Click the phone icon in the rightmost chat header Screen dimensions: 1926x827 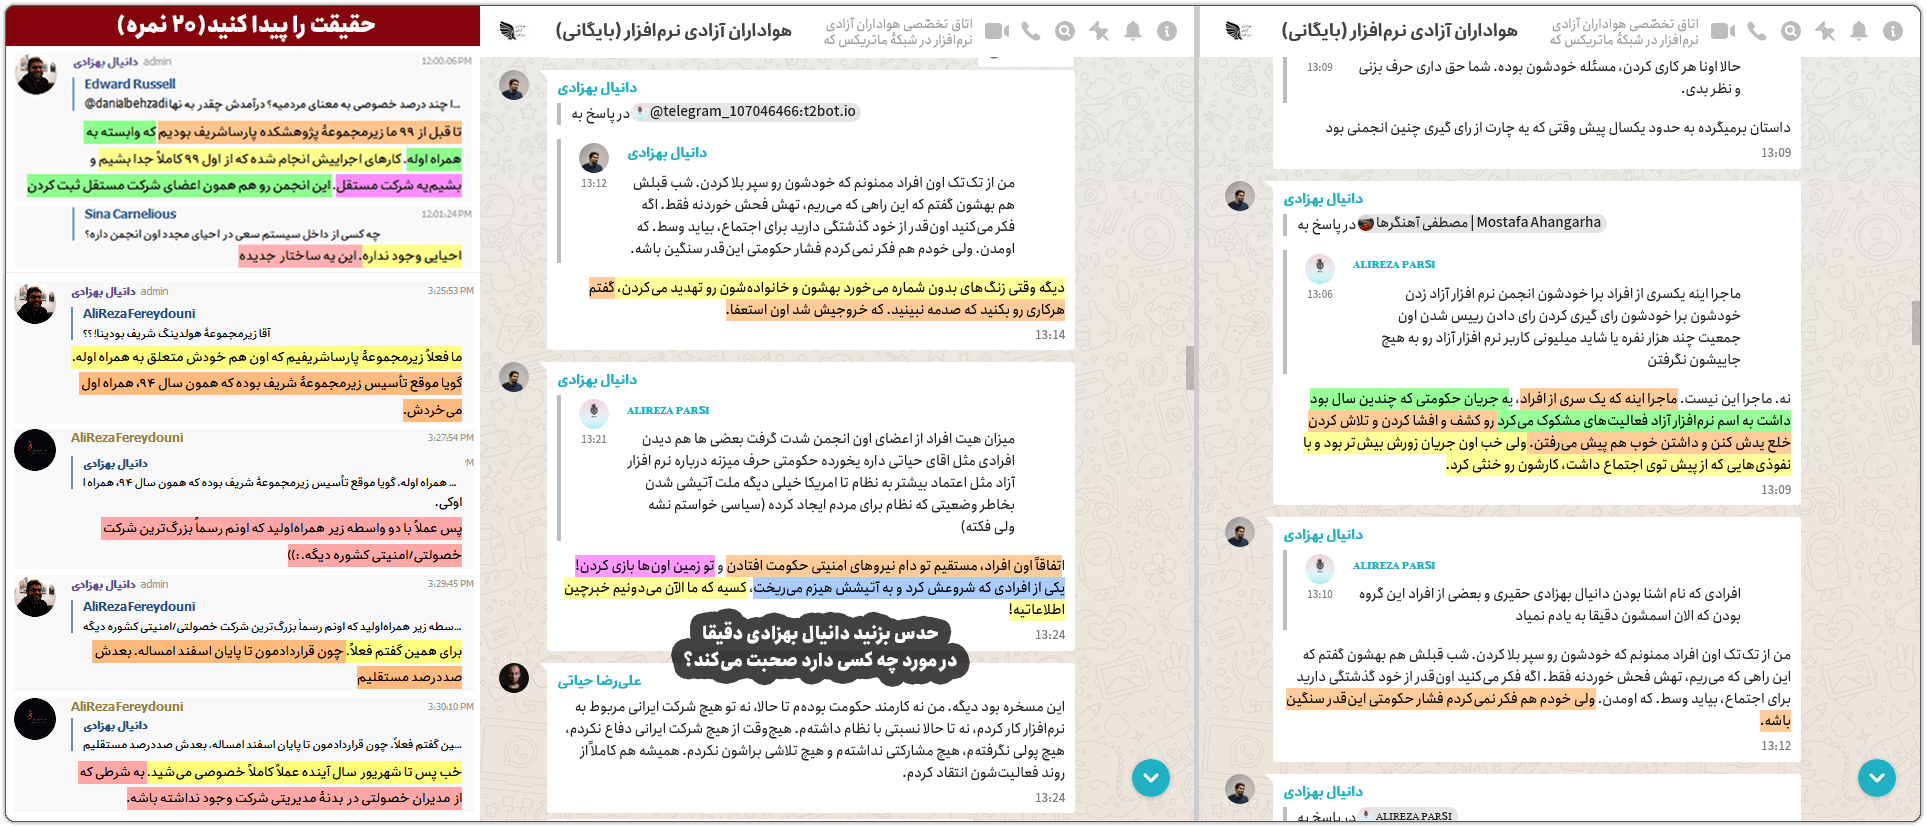[x=1757, y=31]
